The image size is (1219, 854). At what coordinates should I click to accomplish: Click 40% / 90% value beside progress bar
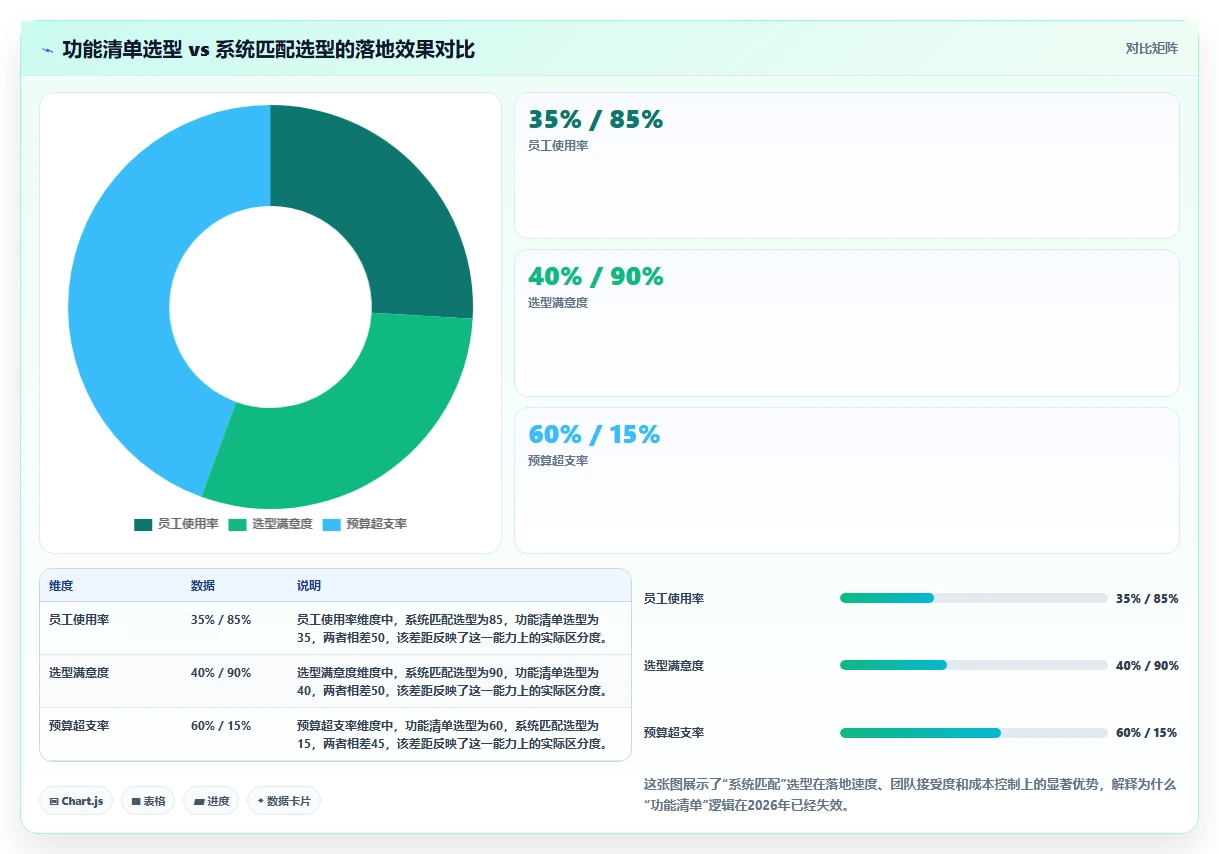1147,665
